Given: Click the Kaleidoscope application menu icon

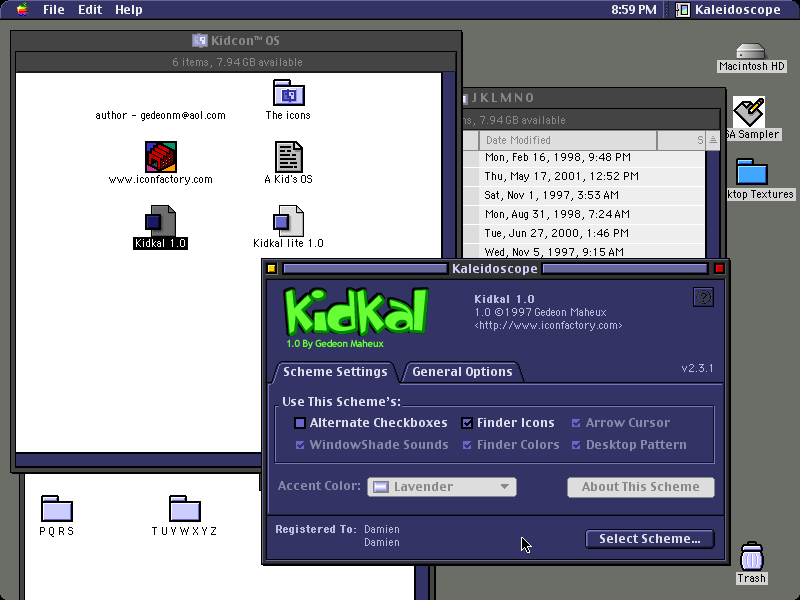Looking at the screenshot, I should [683, 10].
